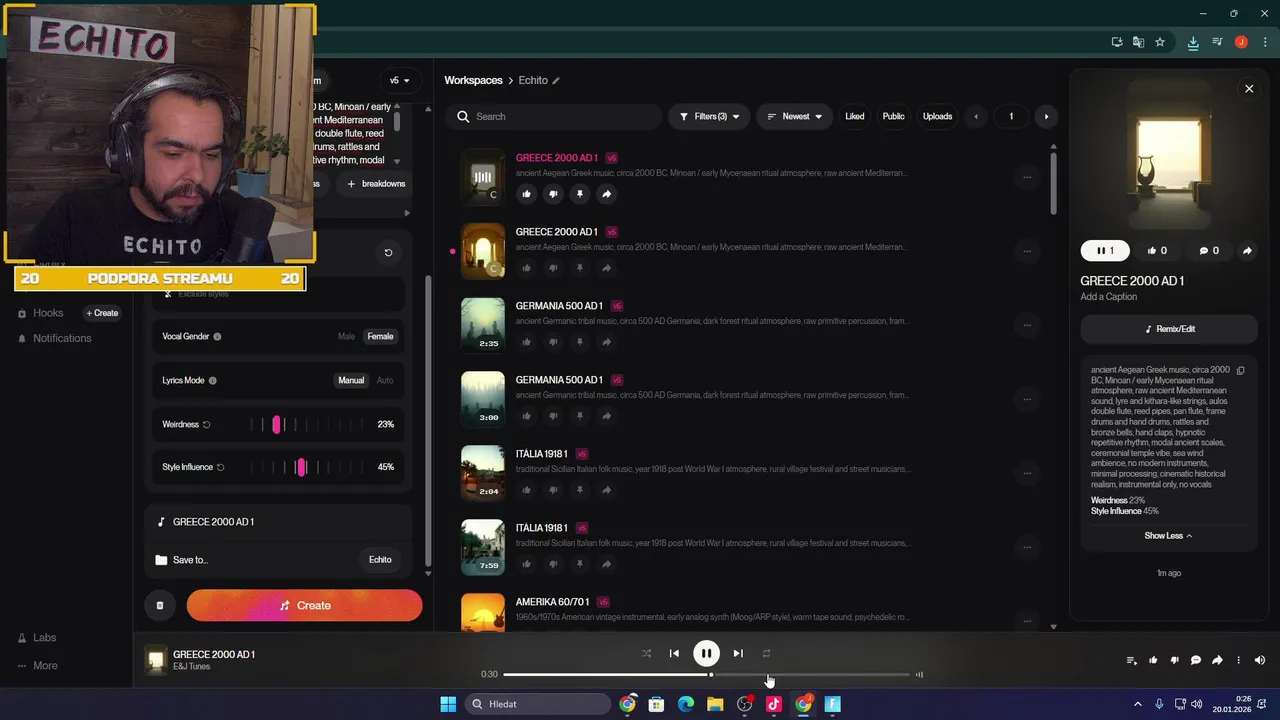Share the GERMANIA 500 AD 1 track timed 3:00
The image size is (1280, 720).
[x=606, y=416]
